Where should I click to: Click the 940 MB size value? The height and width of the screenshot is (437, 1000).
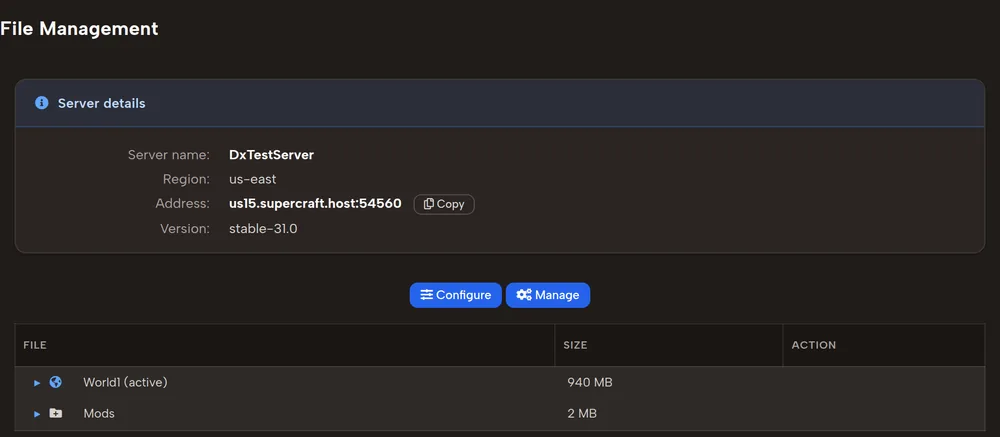coord(590,382)
